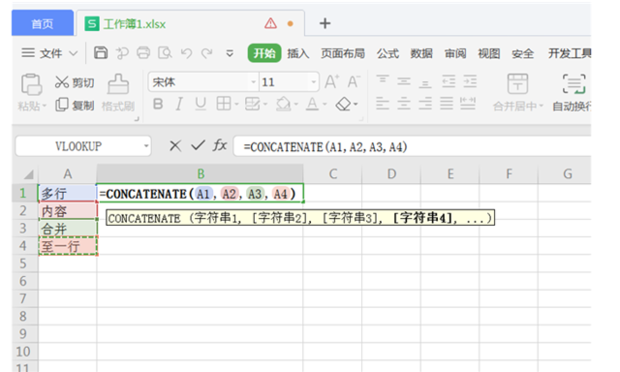
Task: Justify text alignment
Action: (x=446, y=104)
